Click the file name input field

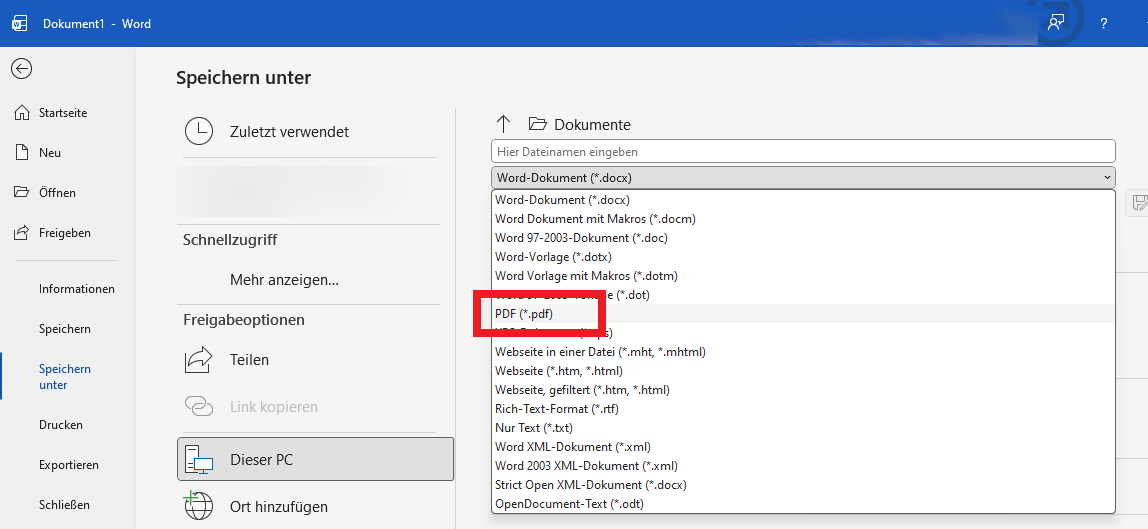[802, 151]
